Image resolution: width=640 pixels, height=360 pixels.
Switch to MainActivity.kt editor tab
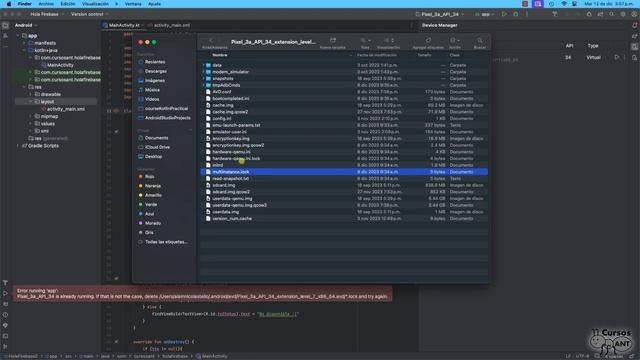pos(124,25)
